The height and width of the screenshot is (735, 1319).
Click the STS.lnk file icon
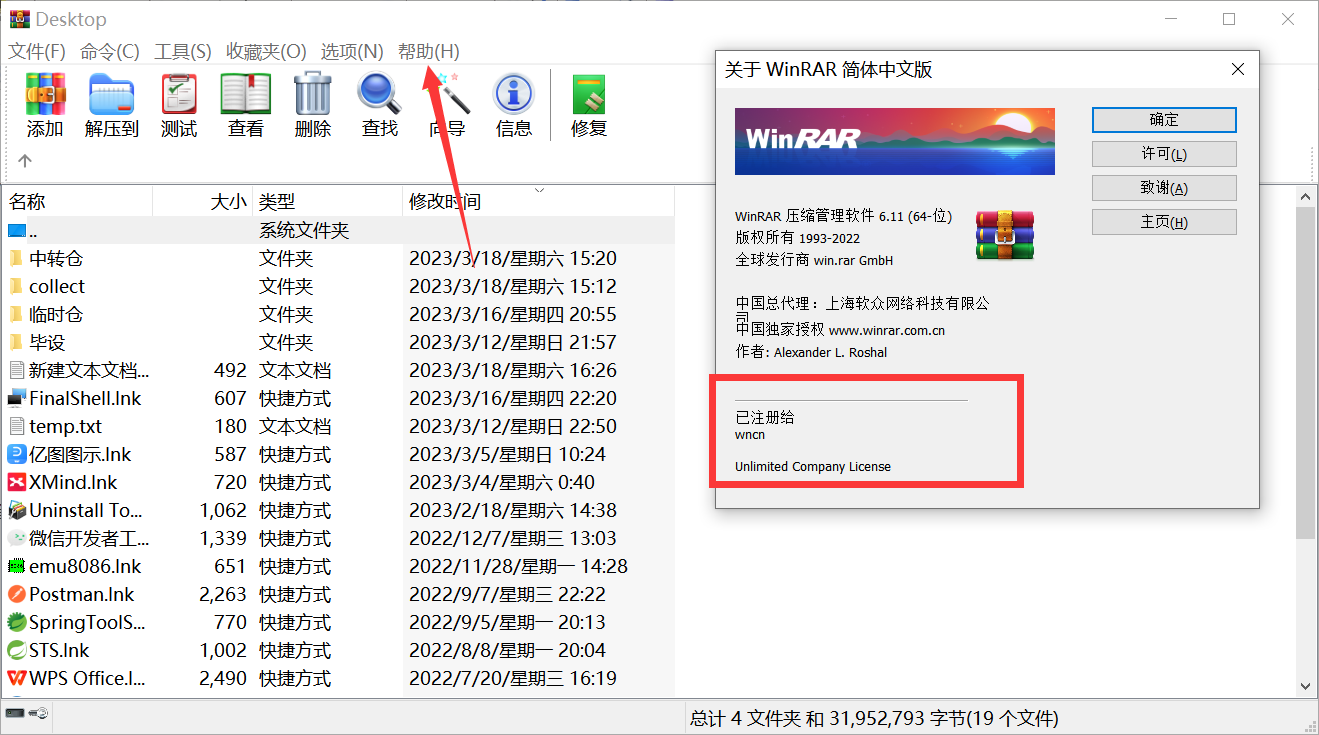pos(16,650)
